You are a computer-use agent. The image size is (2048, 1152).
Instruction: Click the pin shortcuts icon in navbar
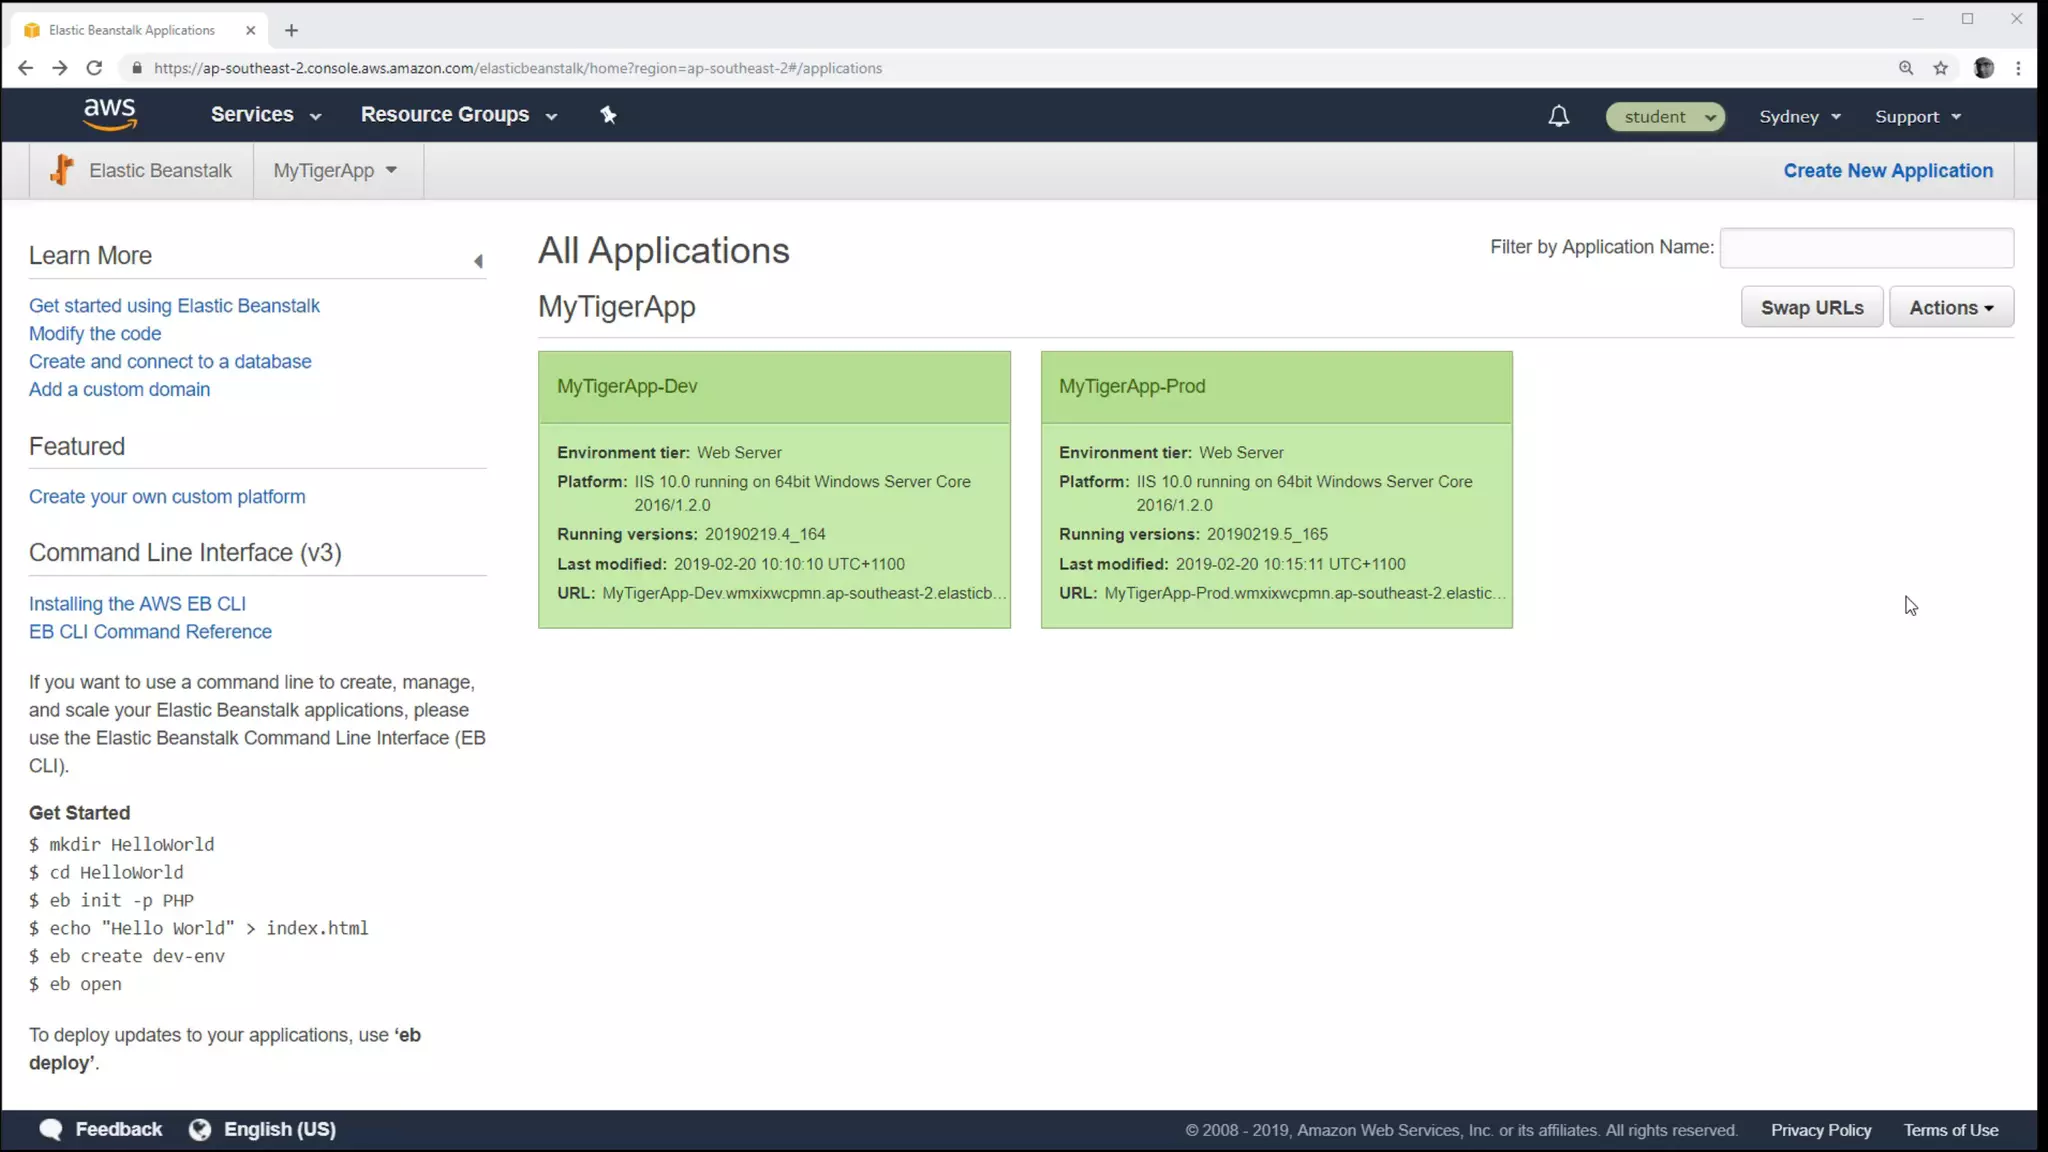click(x=608, y=115)
